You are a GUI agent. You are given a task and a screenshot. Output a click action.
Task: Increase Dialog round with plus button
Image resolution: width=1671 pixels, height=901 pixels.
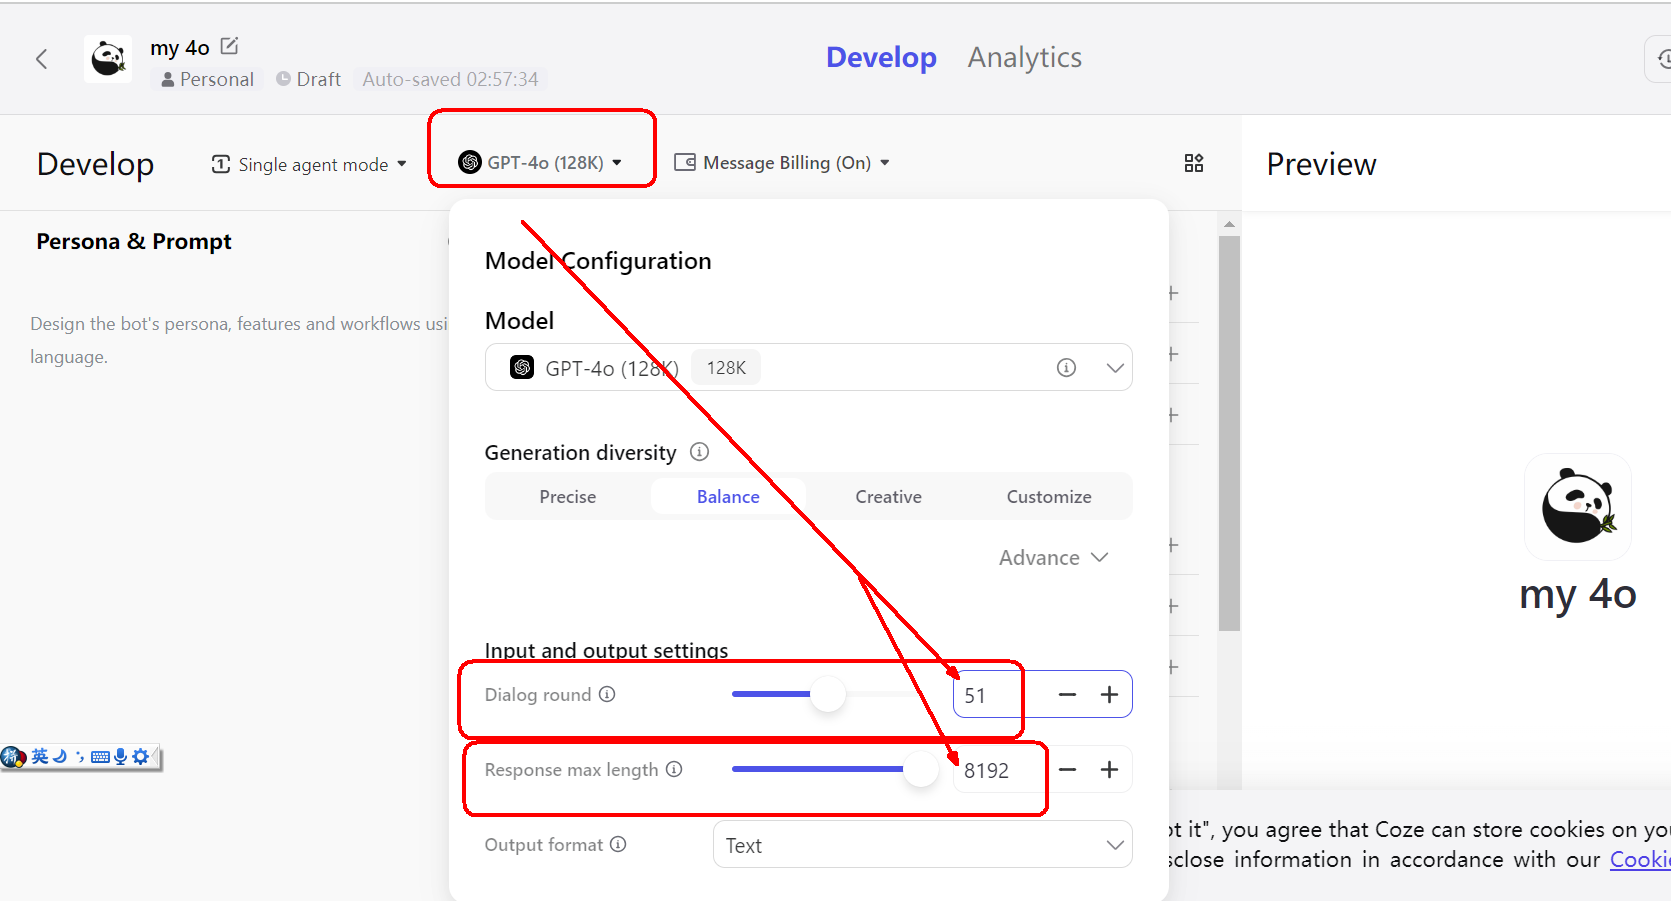coord(1109,695)
